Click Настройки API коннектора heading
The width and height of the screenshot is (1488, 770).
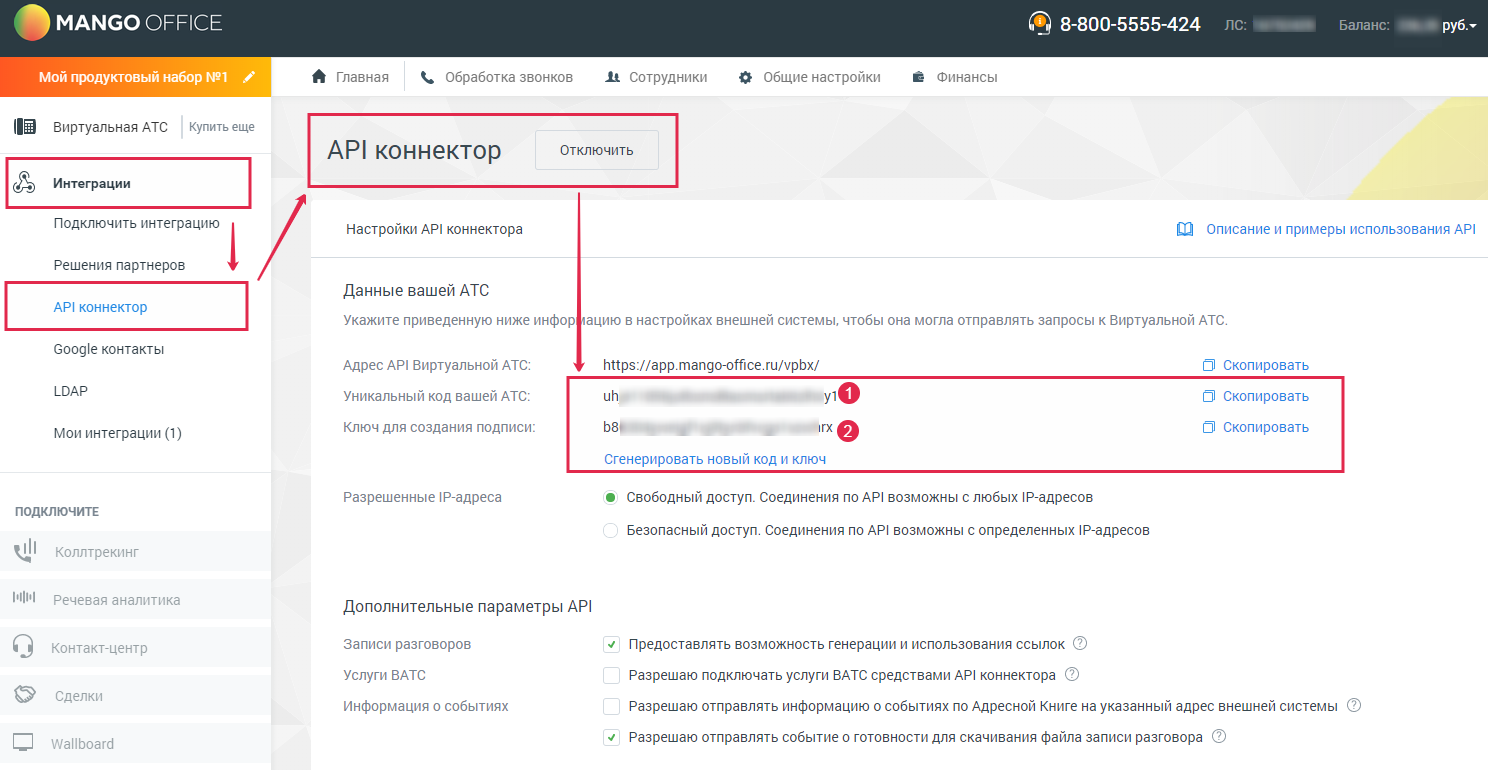(434, 229)
